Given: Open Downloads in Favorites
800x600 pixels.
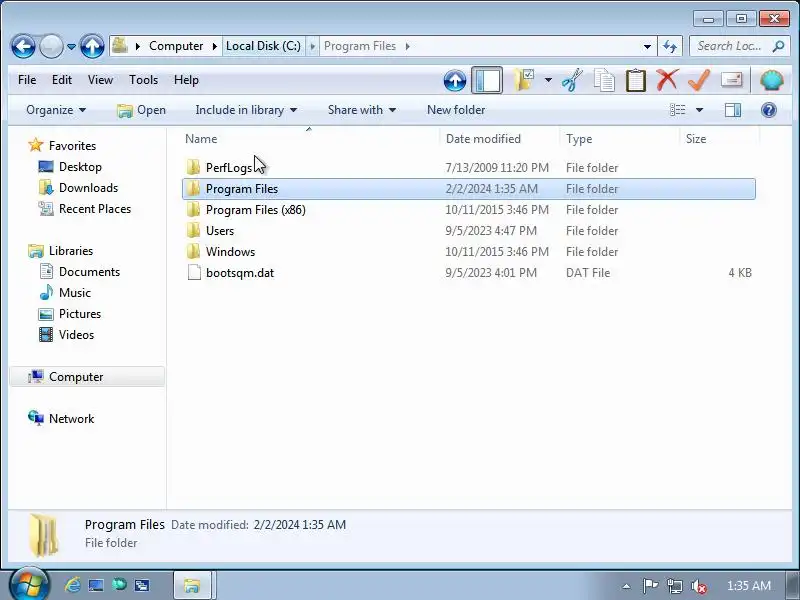Looking at the screenshot, I should [x=88, y=188].
